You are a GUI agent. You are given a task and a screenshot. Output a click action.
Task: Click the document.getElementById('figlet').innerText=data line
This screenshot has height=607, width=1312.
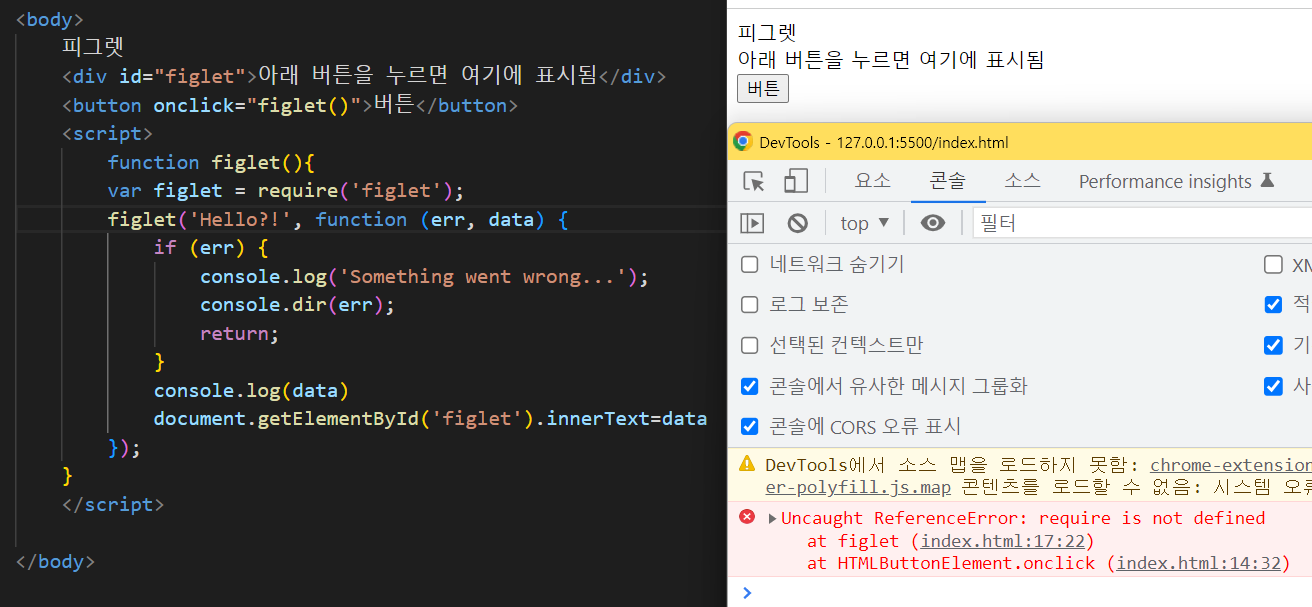(x=431, y=419)
